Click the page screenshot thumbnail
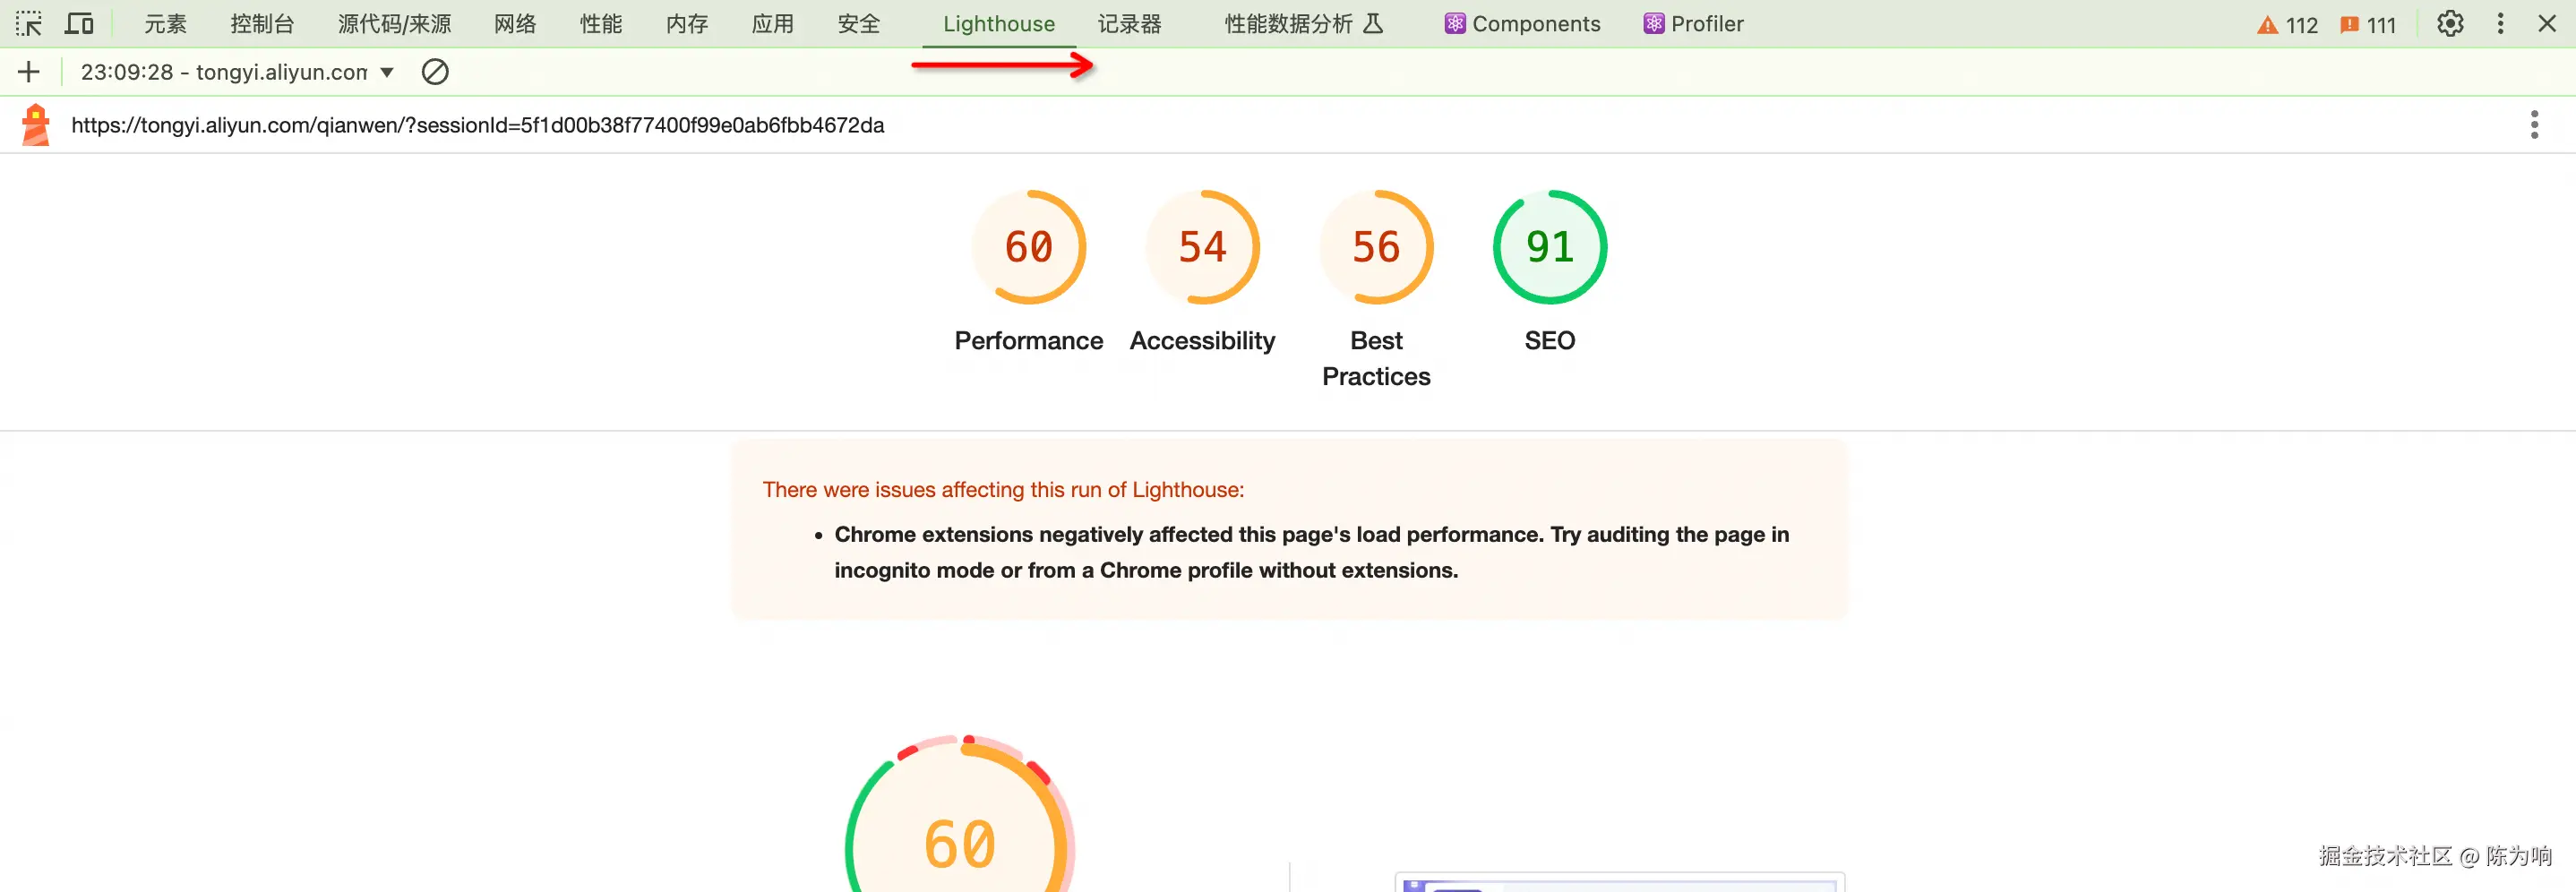 click(x=1620, y=882)
